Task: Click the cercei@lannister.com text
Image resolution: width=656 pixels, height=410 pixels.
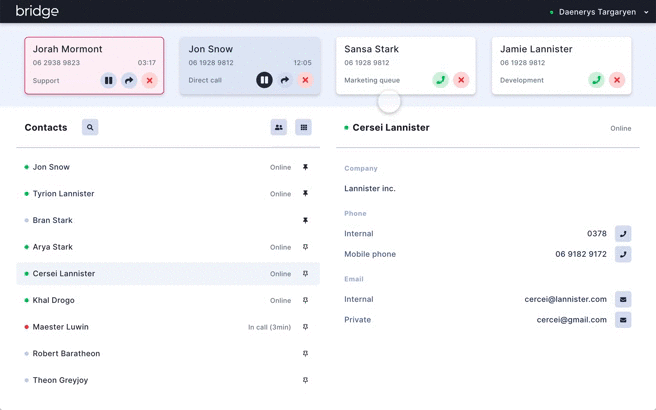Action: pyautogui.click(x=565, y=299)
